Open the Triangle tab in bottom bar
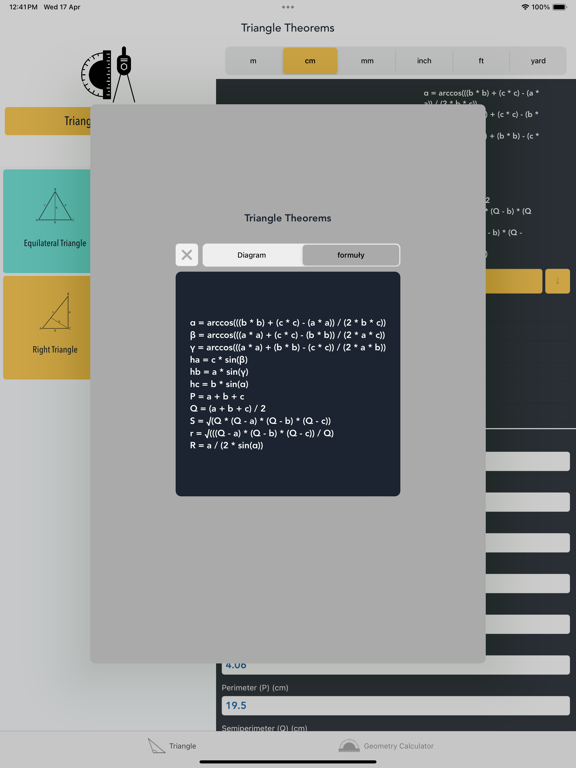The height and width of the screenshot is (768, 576). [x=172, y=746]
